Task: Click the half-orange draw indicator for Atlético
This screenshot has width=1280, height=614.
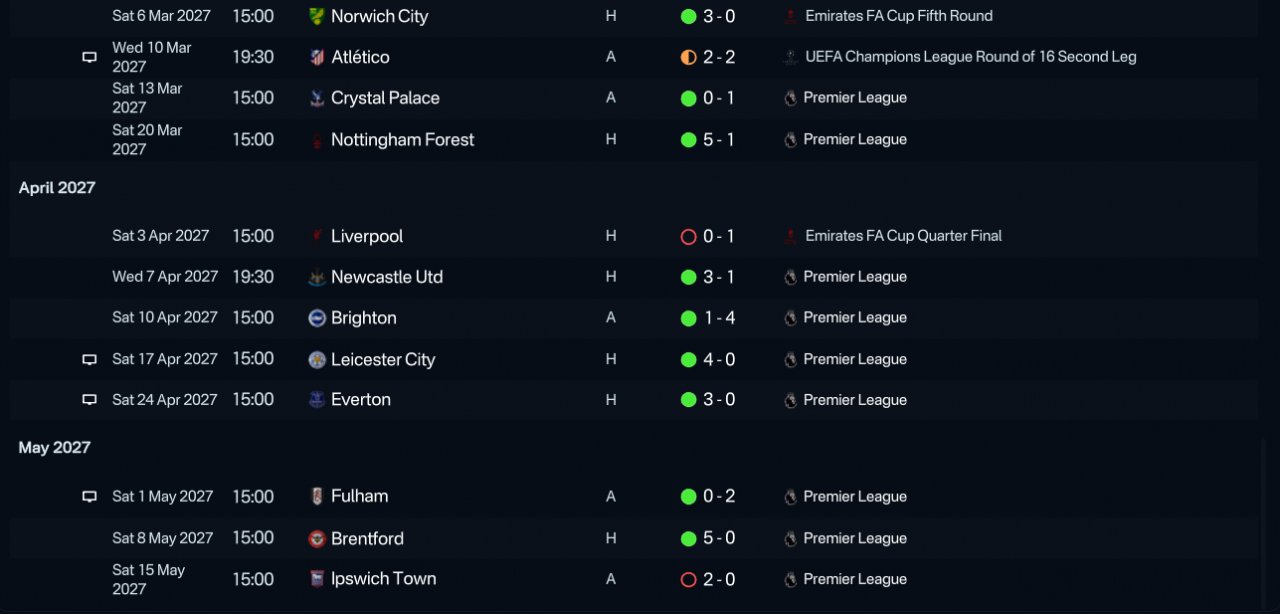Action: [688, 57]
